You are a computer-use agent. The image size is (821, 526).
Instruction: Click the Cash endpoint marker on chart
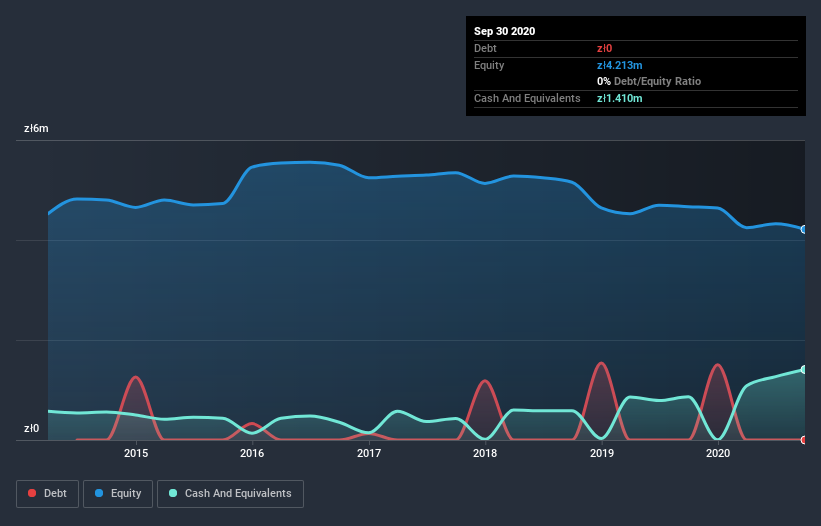[804, 370]
